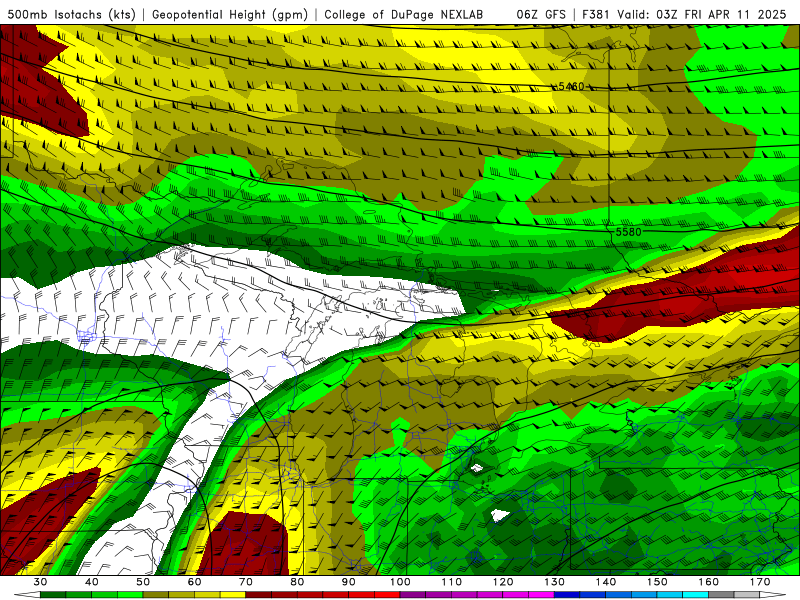Screen dimensions: 800x600
Task: Click the 170 knot legend label
Action: click(x=760, y=582)
